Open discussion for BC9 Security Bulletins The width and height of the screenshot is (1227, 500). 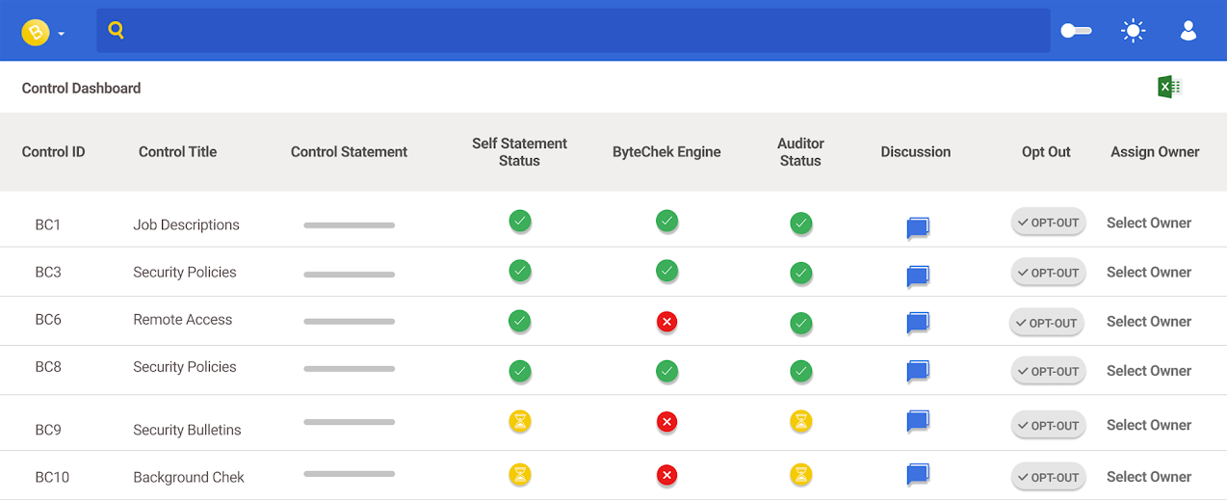pyautogui.click(x=918, y=421)
